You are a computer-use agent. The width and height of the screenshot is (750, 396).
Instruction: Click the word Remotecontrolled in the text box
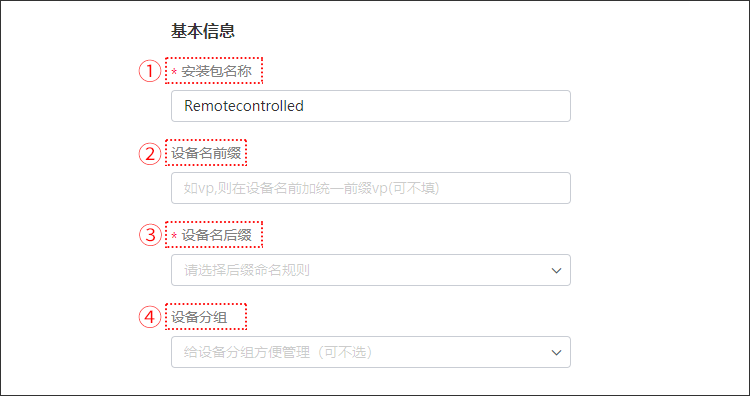[x=244, y=106]
